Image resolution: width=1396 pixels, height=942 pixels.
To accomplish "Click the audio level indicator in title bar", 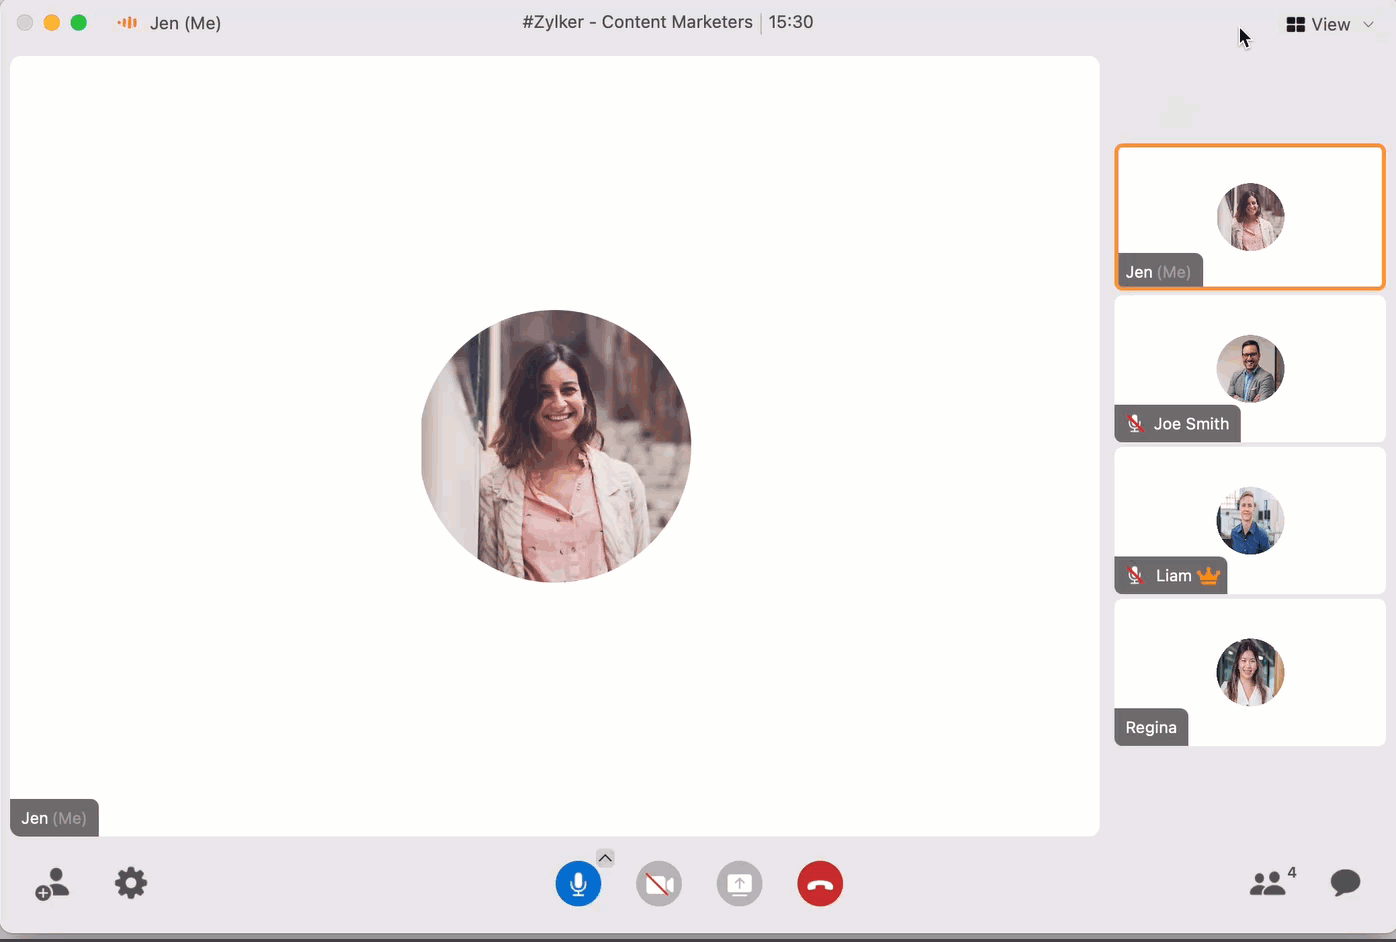I will coord(127,23).
